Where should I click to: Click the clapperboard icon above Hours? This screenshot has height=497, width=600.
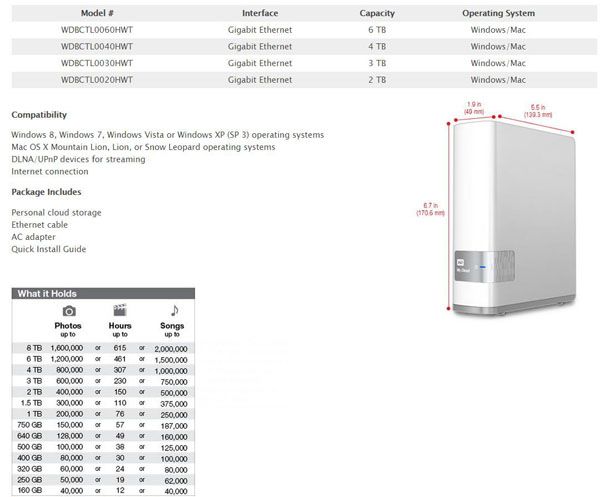tap(120, 310)
